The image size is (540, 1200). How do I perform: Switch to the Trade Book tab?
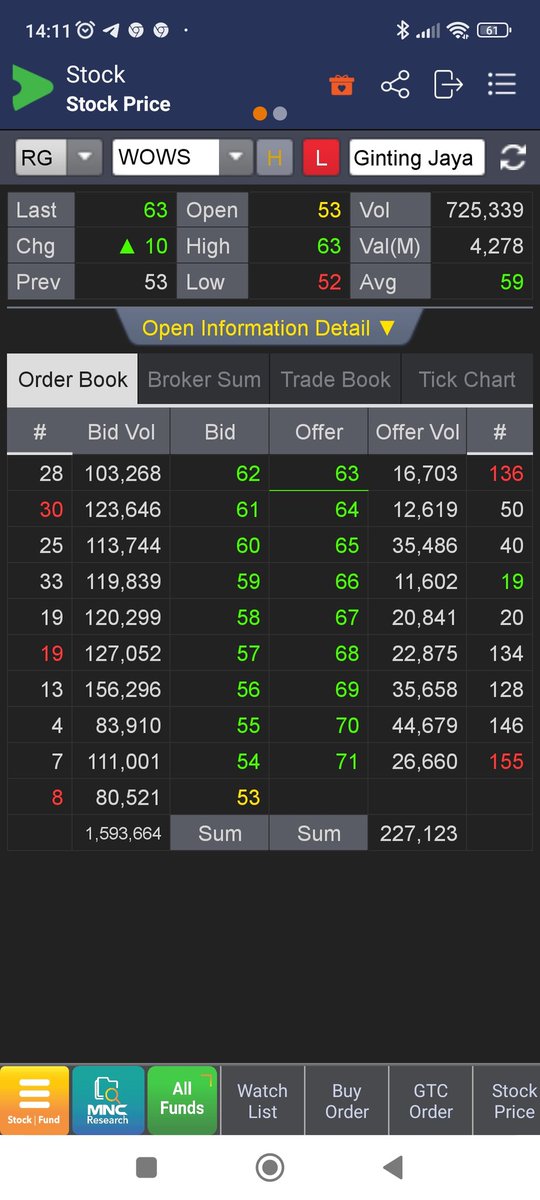point(336,379)
